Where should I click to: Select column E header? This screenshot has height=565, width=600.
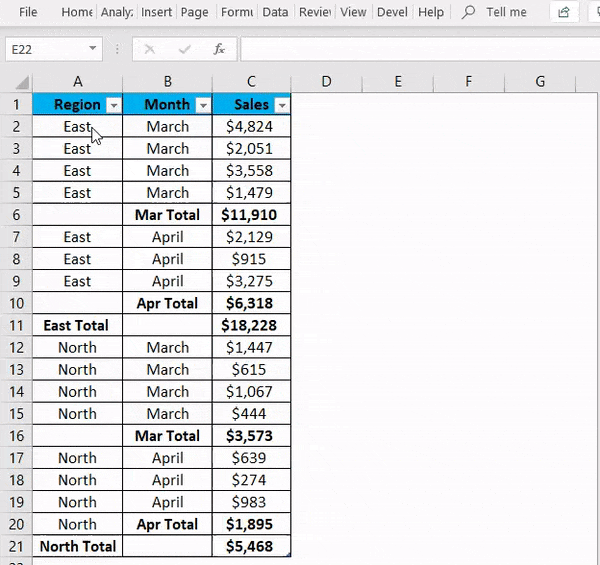point(398,81)
